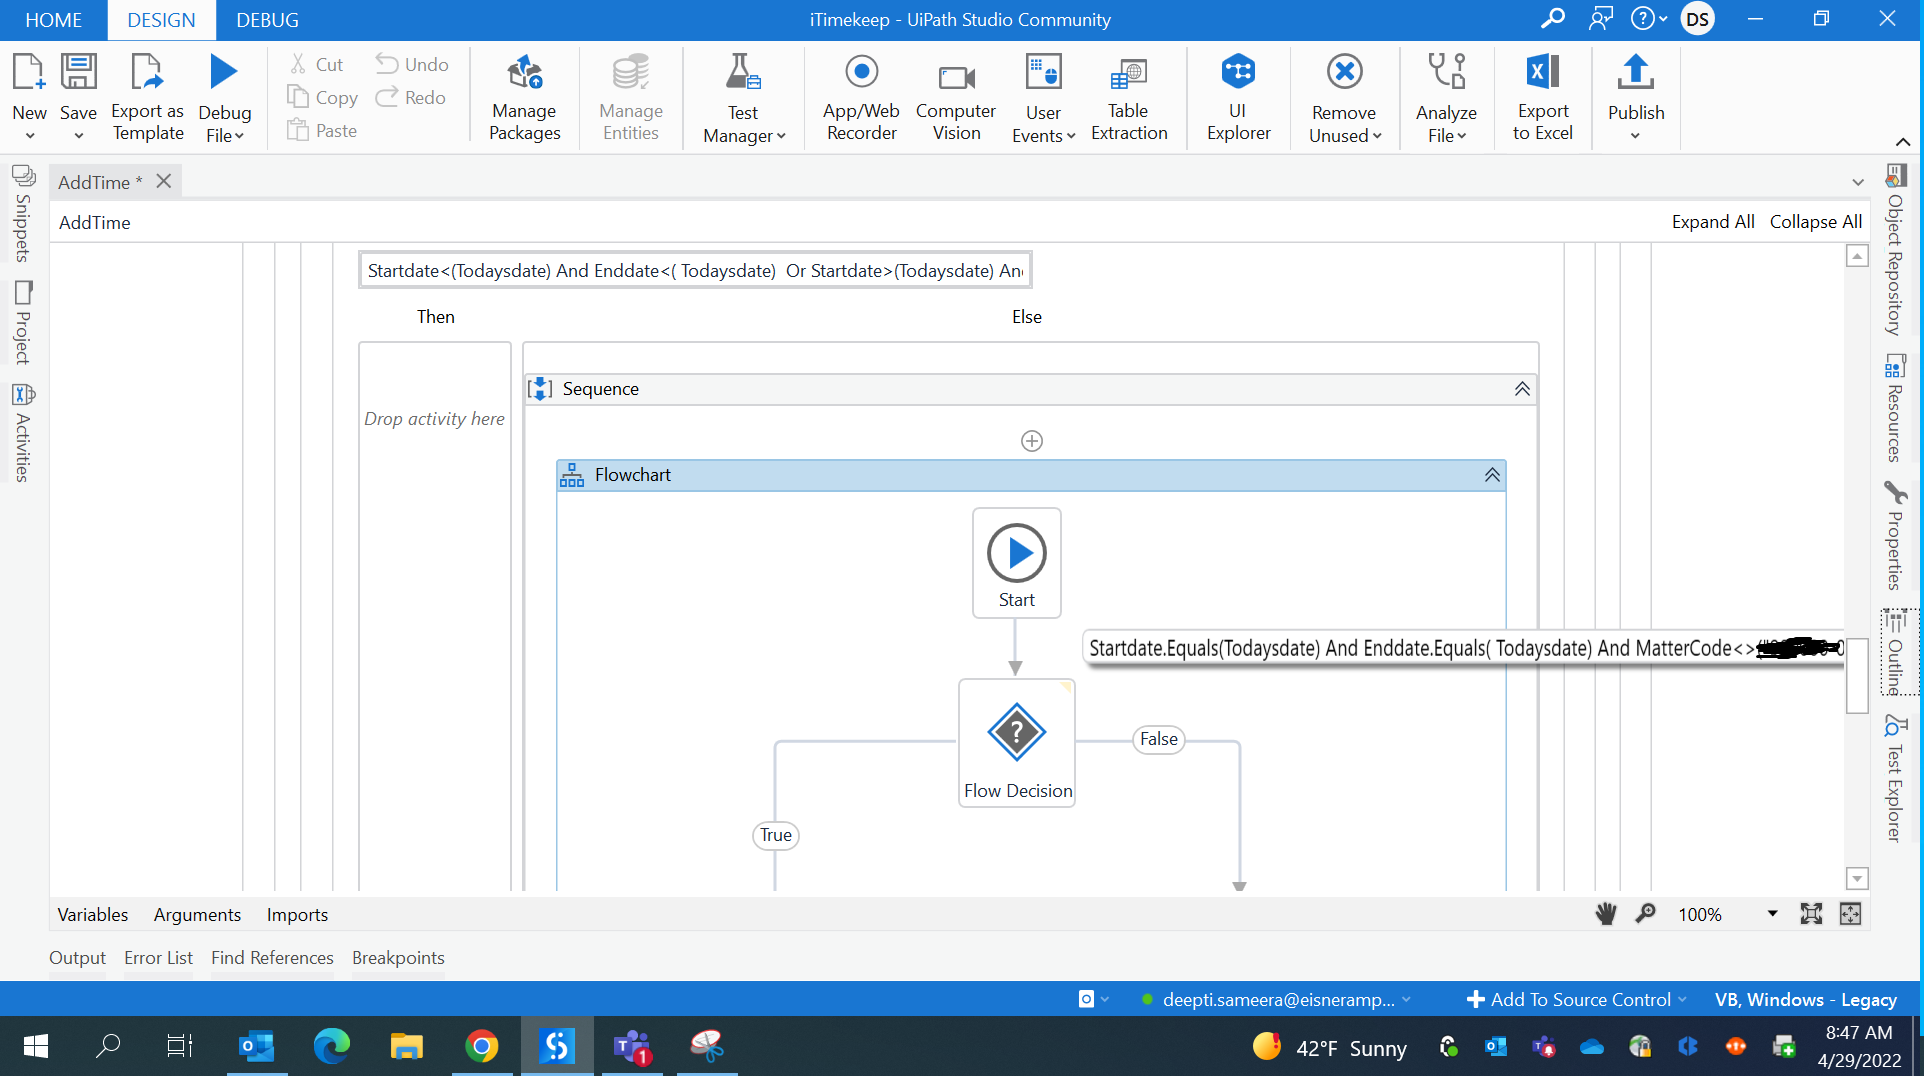Viewport: 1924px width, 1077px height.
Task: Click the Table Extraction icon
Action: pos(1128,97)
